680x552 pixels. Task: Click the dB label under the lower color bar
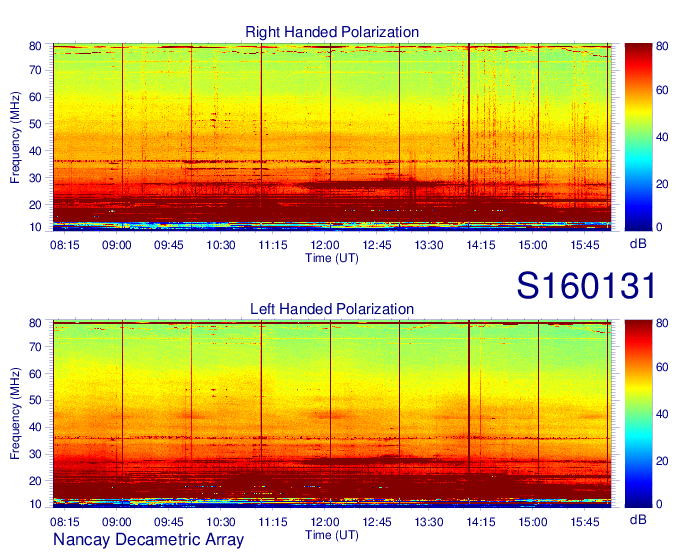click(x=638, y=519)
